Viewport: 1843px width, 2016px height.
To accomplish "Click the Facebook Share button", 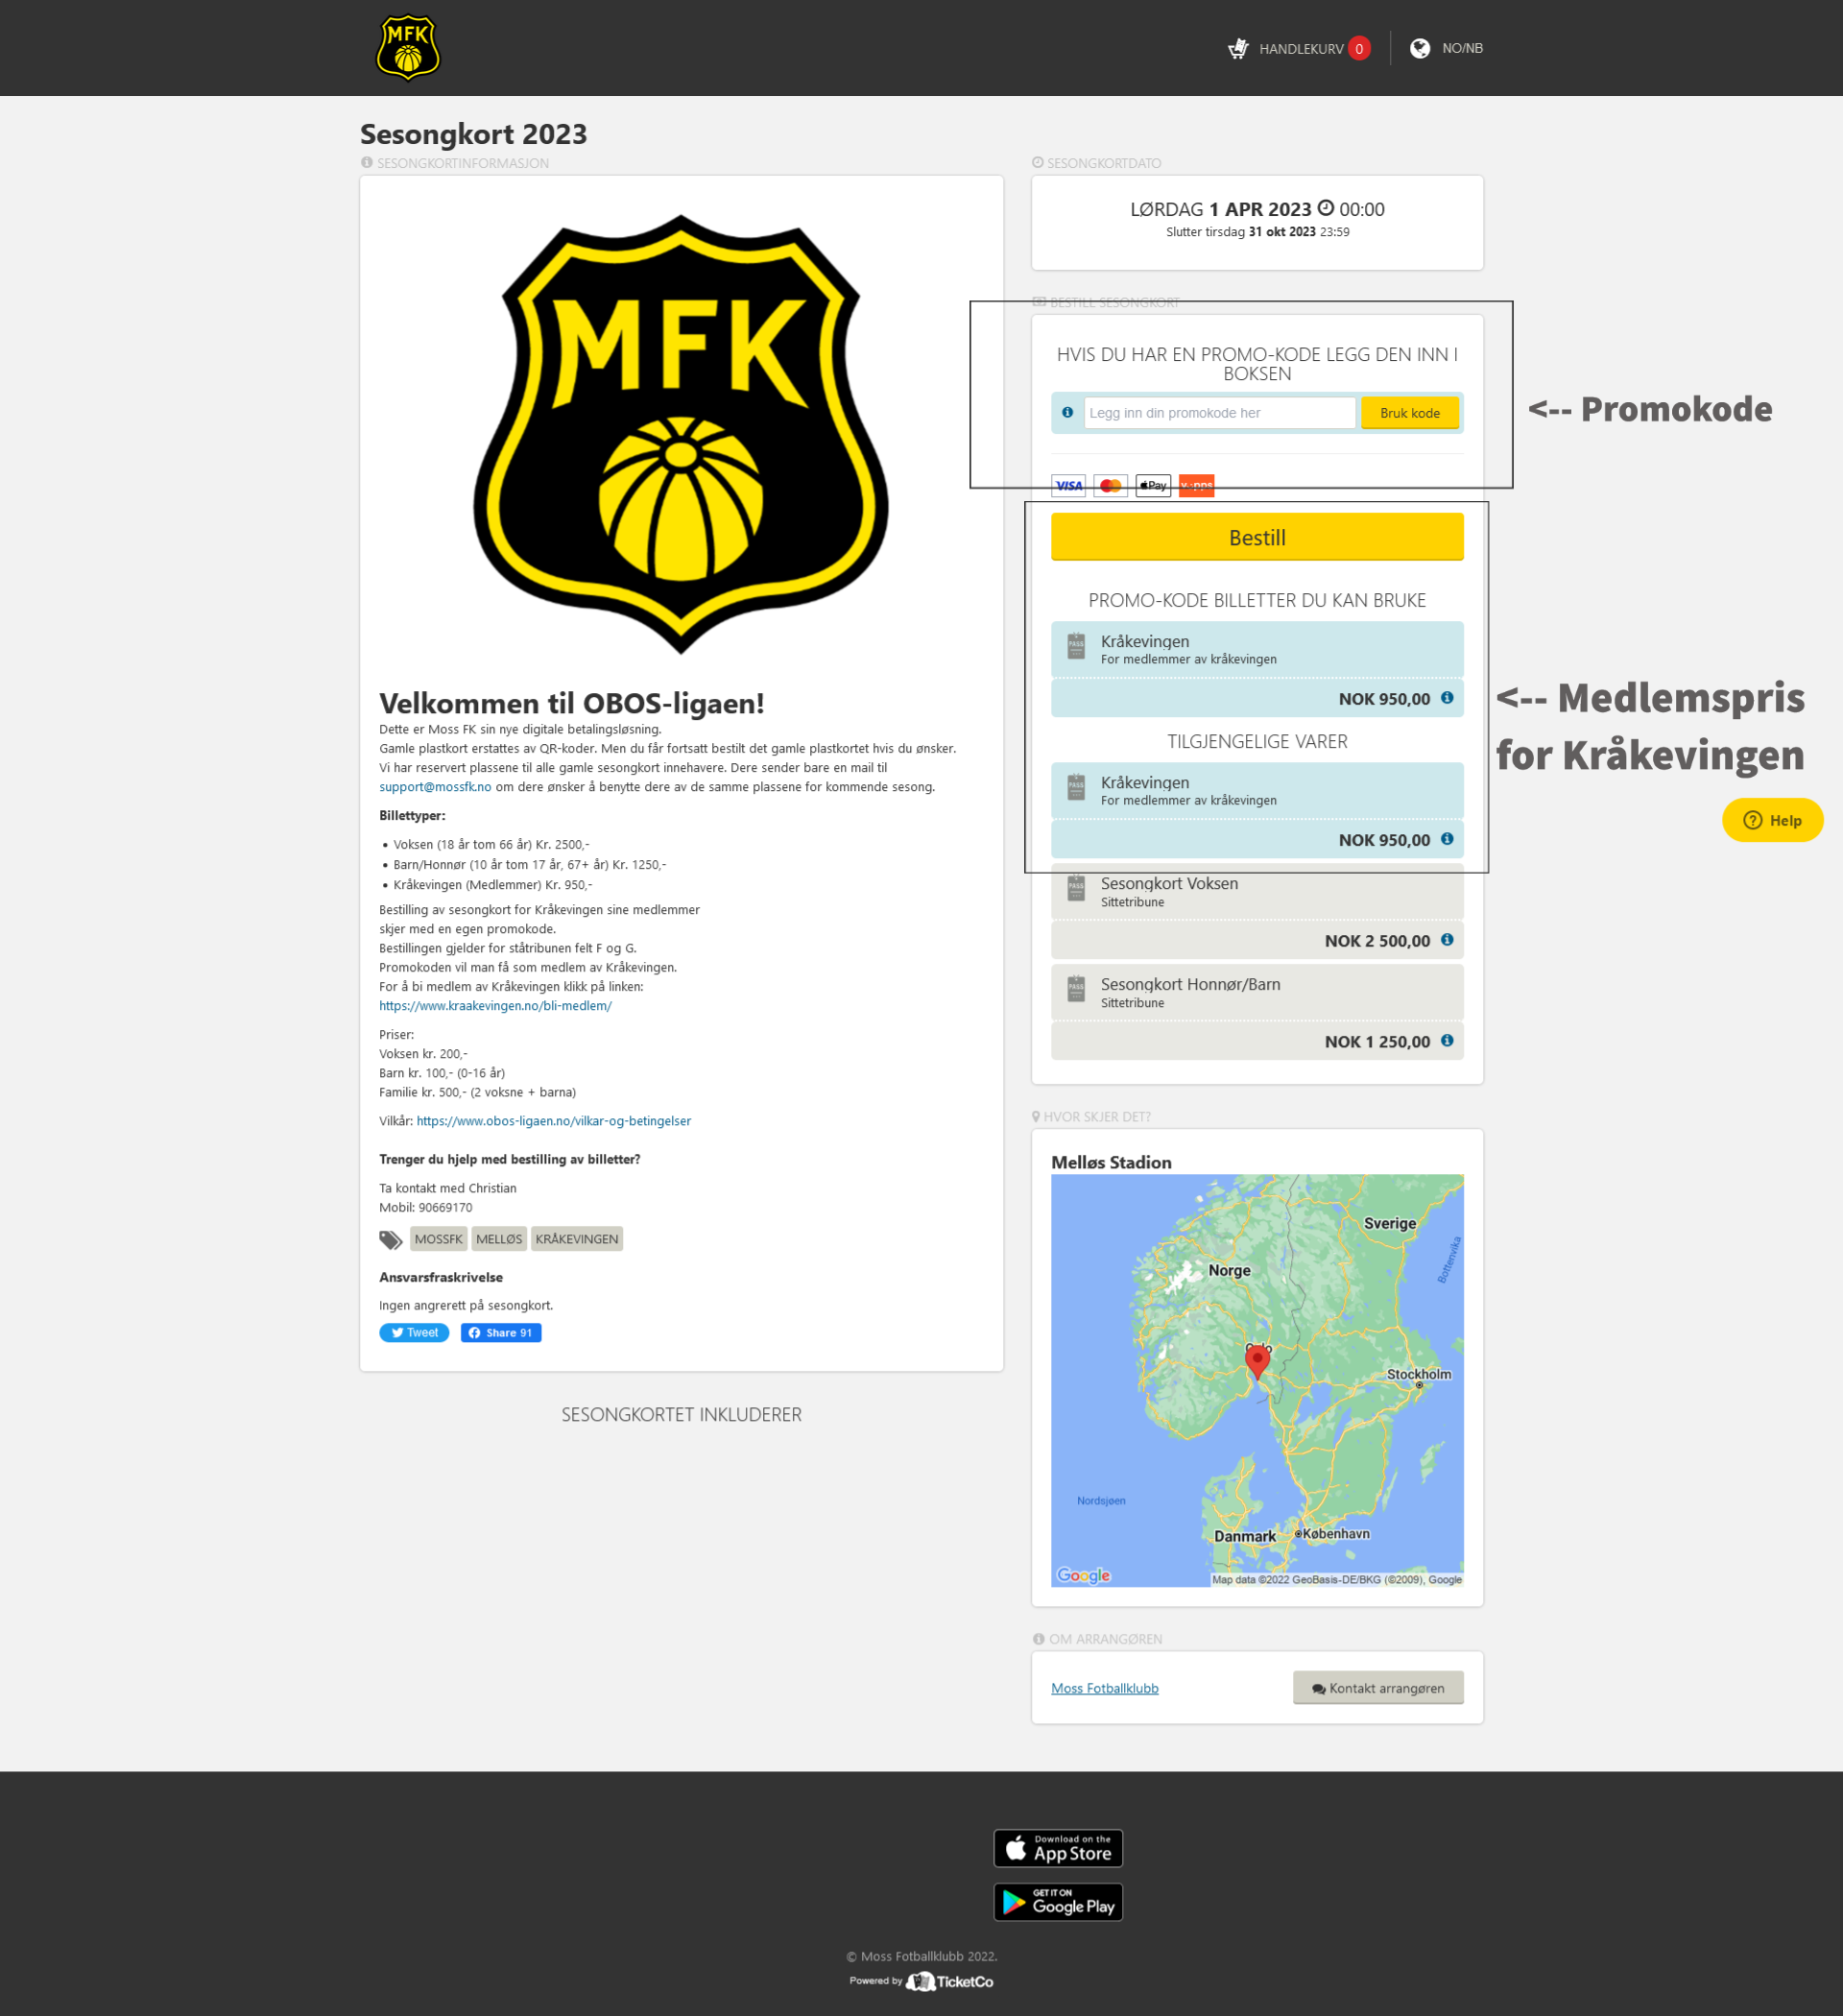I will (x=500, y=1333).
